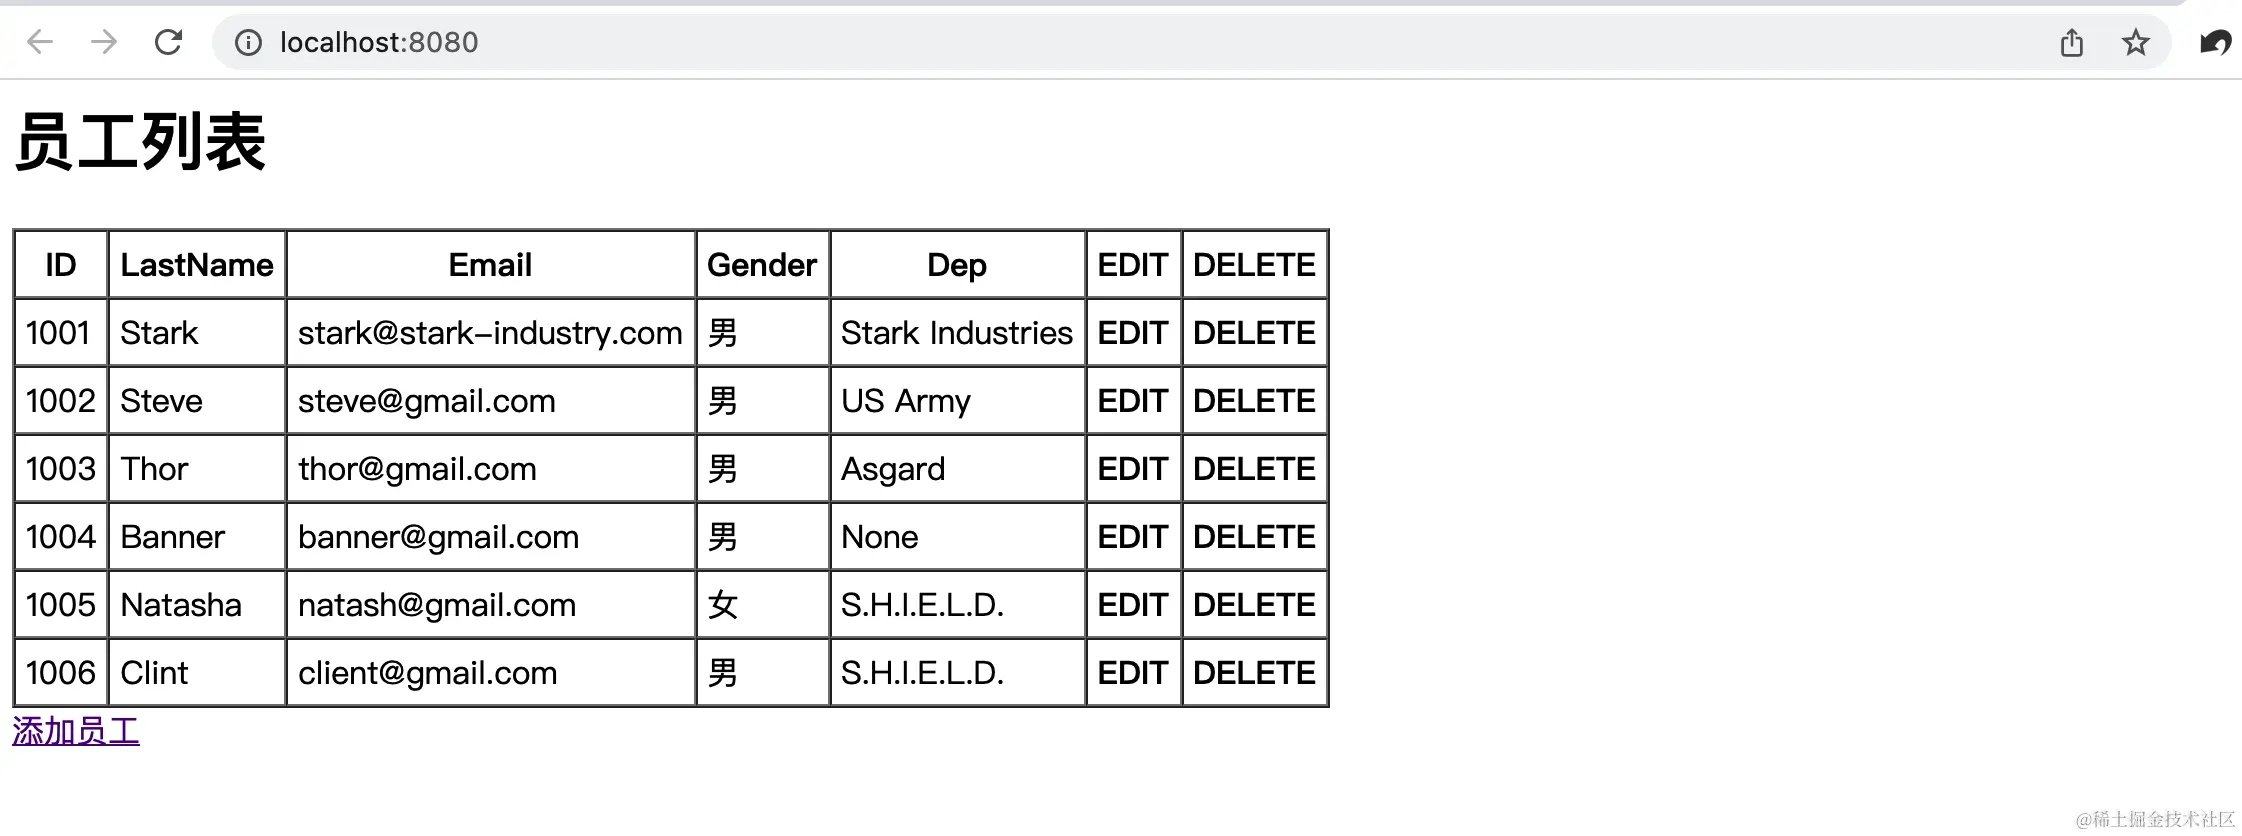Click the browser back arrow icon
The width and height of the screenshot is (2242, 836).
point(40,42)
